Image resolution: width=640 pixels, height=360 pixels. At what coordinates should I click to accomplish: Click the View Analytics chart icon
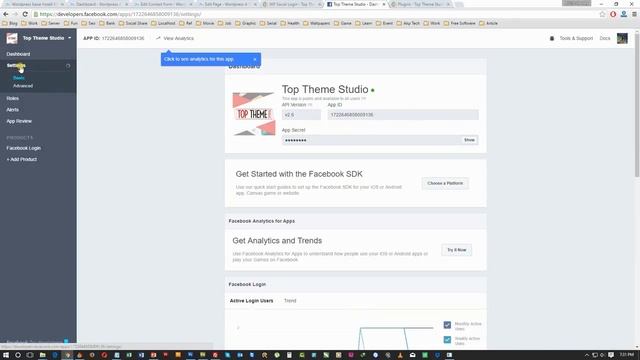click(x=158, y=38)
